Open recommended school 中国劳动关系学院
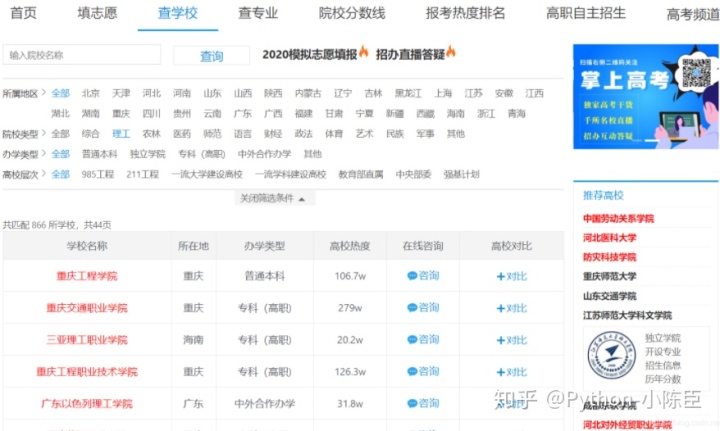The image size is (720, 431). coord(618,218)
